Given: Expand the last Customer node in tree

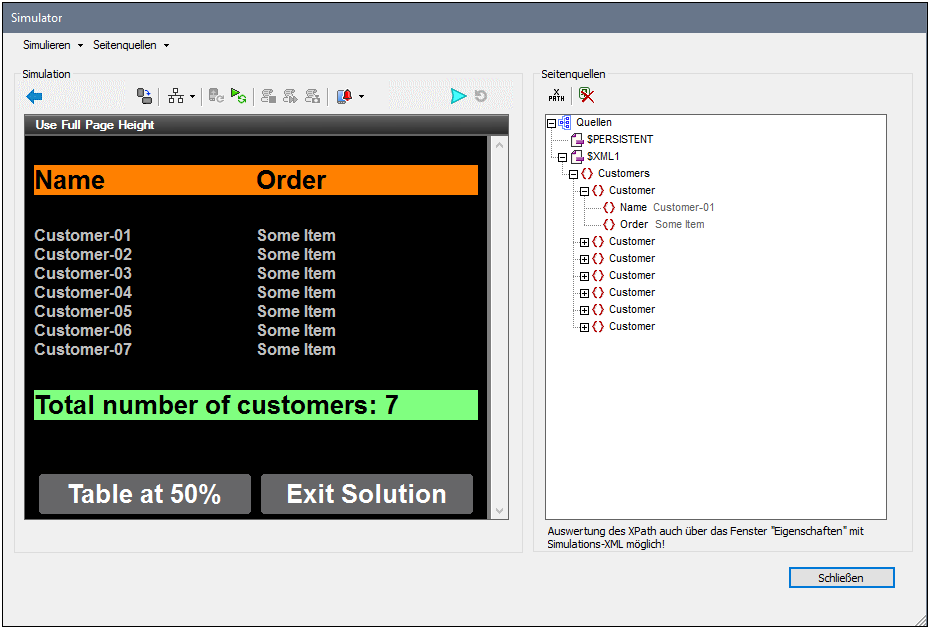Looking at the screenshot, I should tap(585, 327).
